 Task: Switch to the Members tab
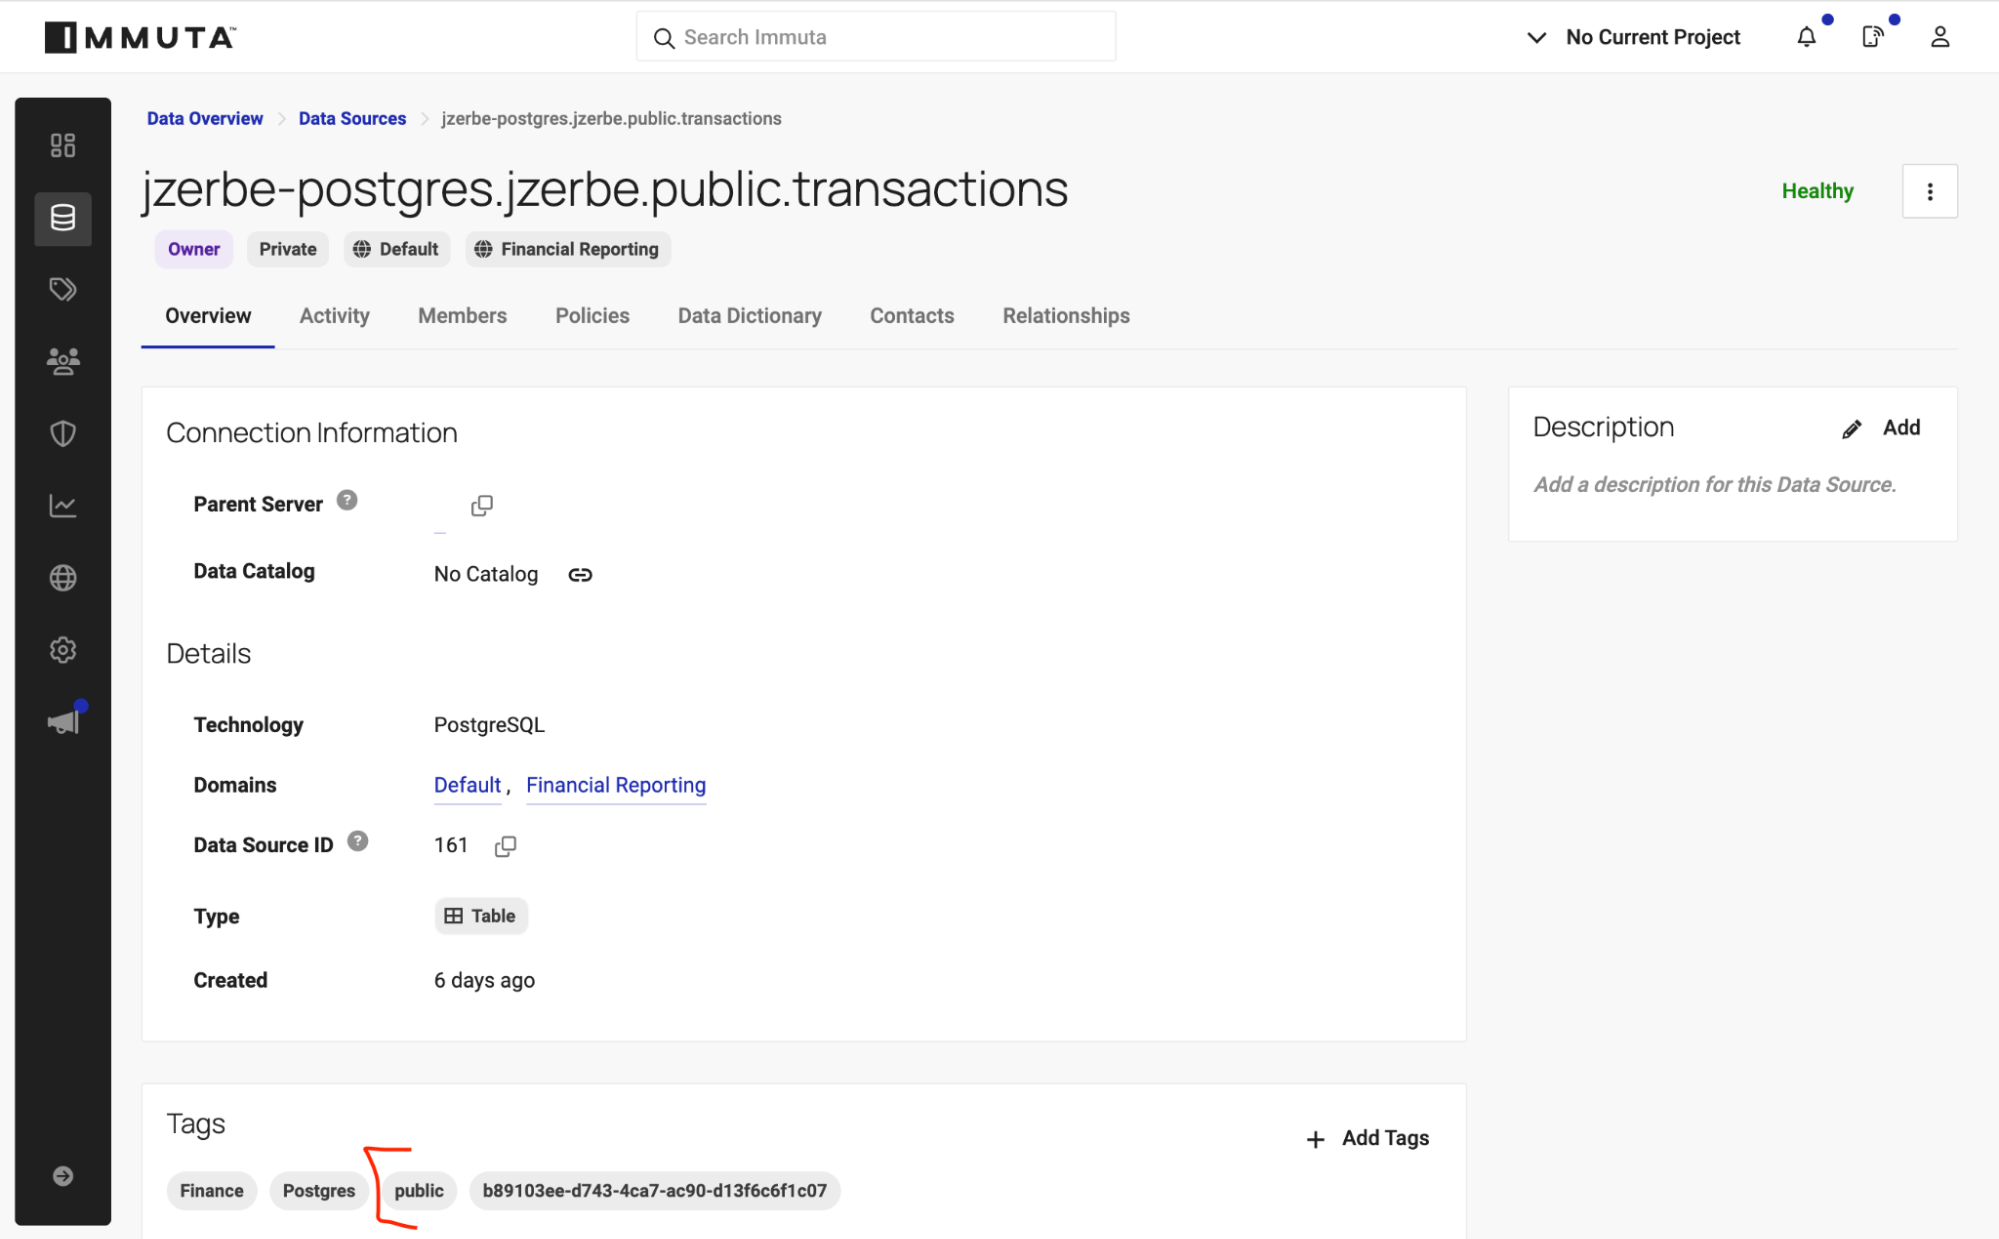point(462,316)
